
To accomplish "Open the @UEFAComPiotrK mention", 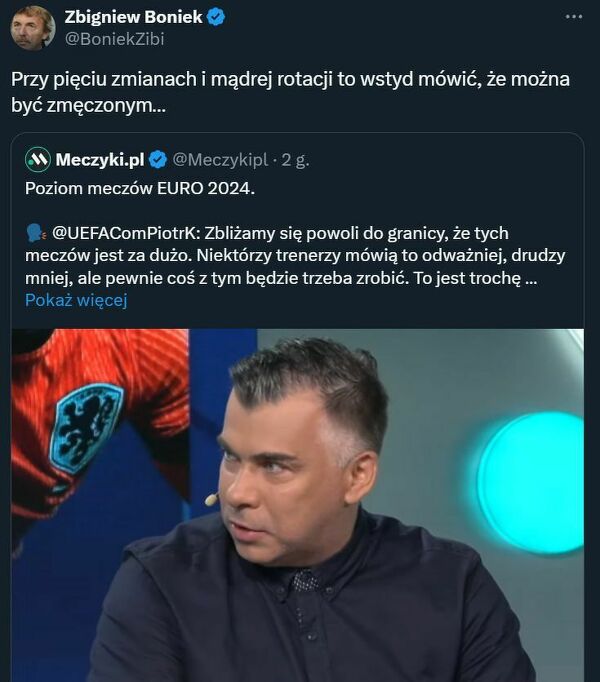I will 116,232.
